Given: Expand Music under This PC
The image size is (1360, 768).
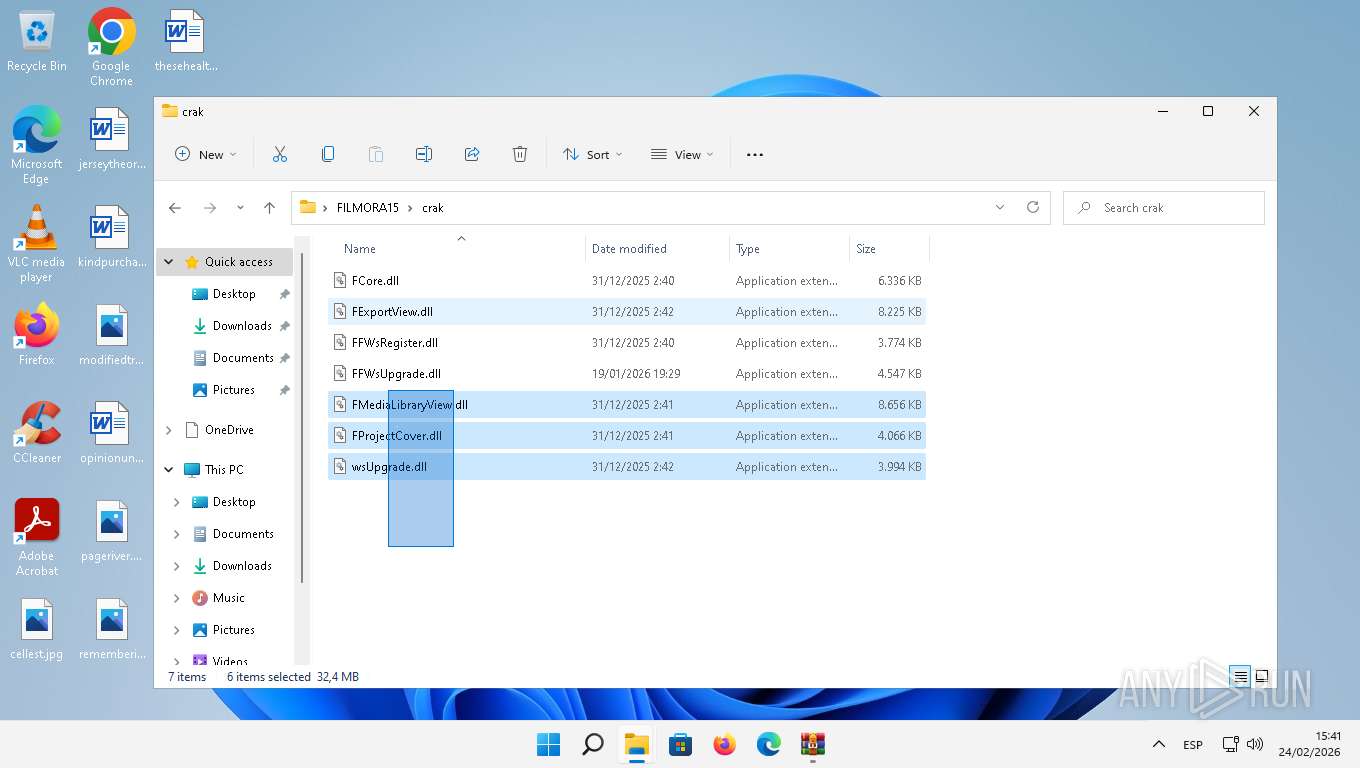Looking at the screenshot, I should (x=177, y=598).
